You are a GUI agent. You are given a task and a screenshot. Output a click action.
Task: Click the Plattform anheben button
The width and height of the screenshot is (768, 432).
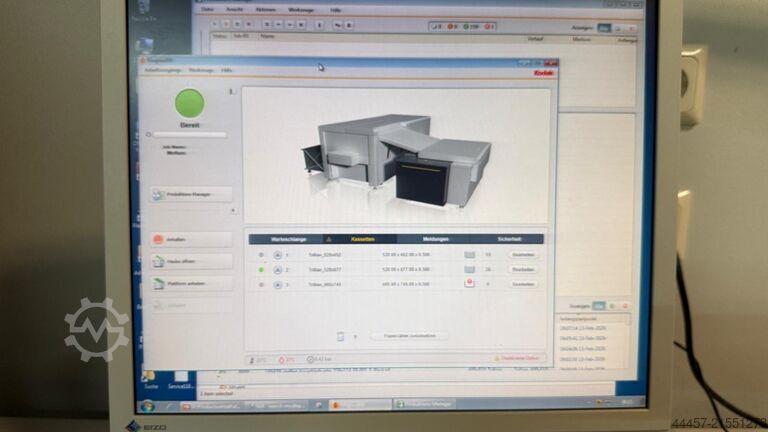pyautogui.click(x=192, y=283)
